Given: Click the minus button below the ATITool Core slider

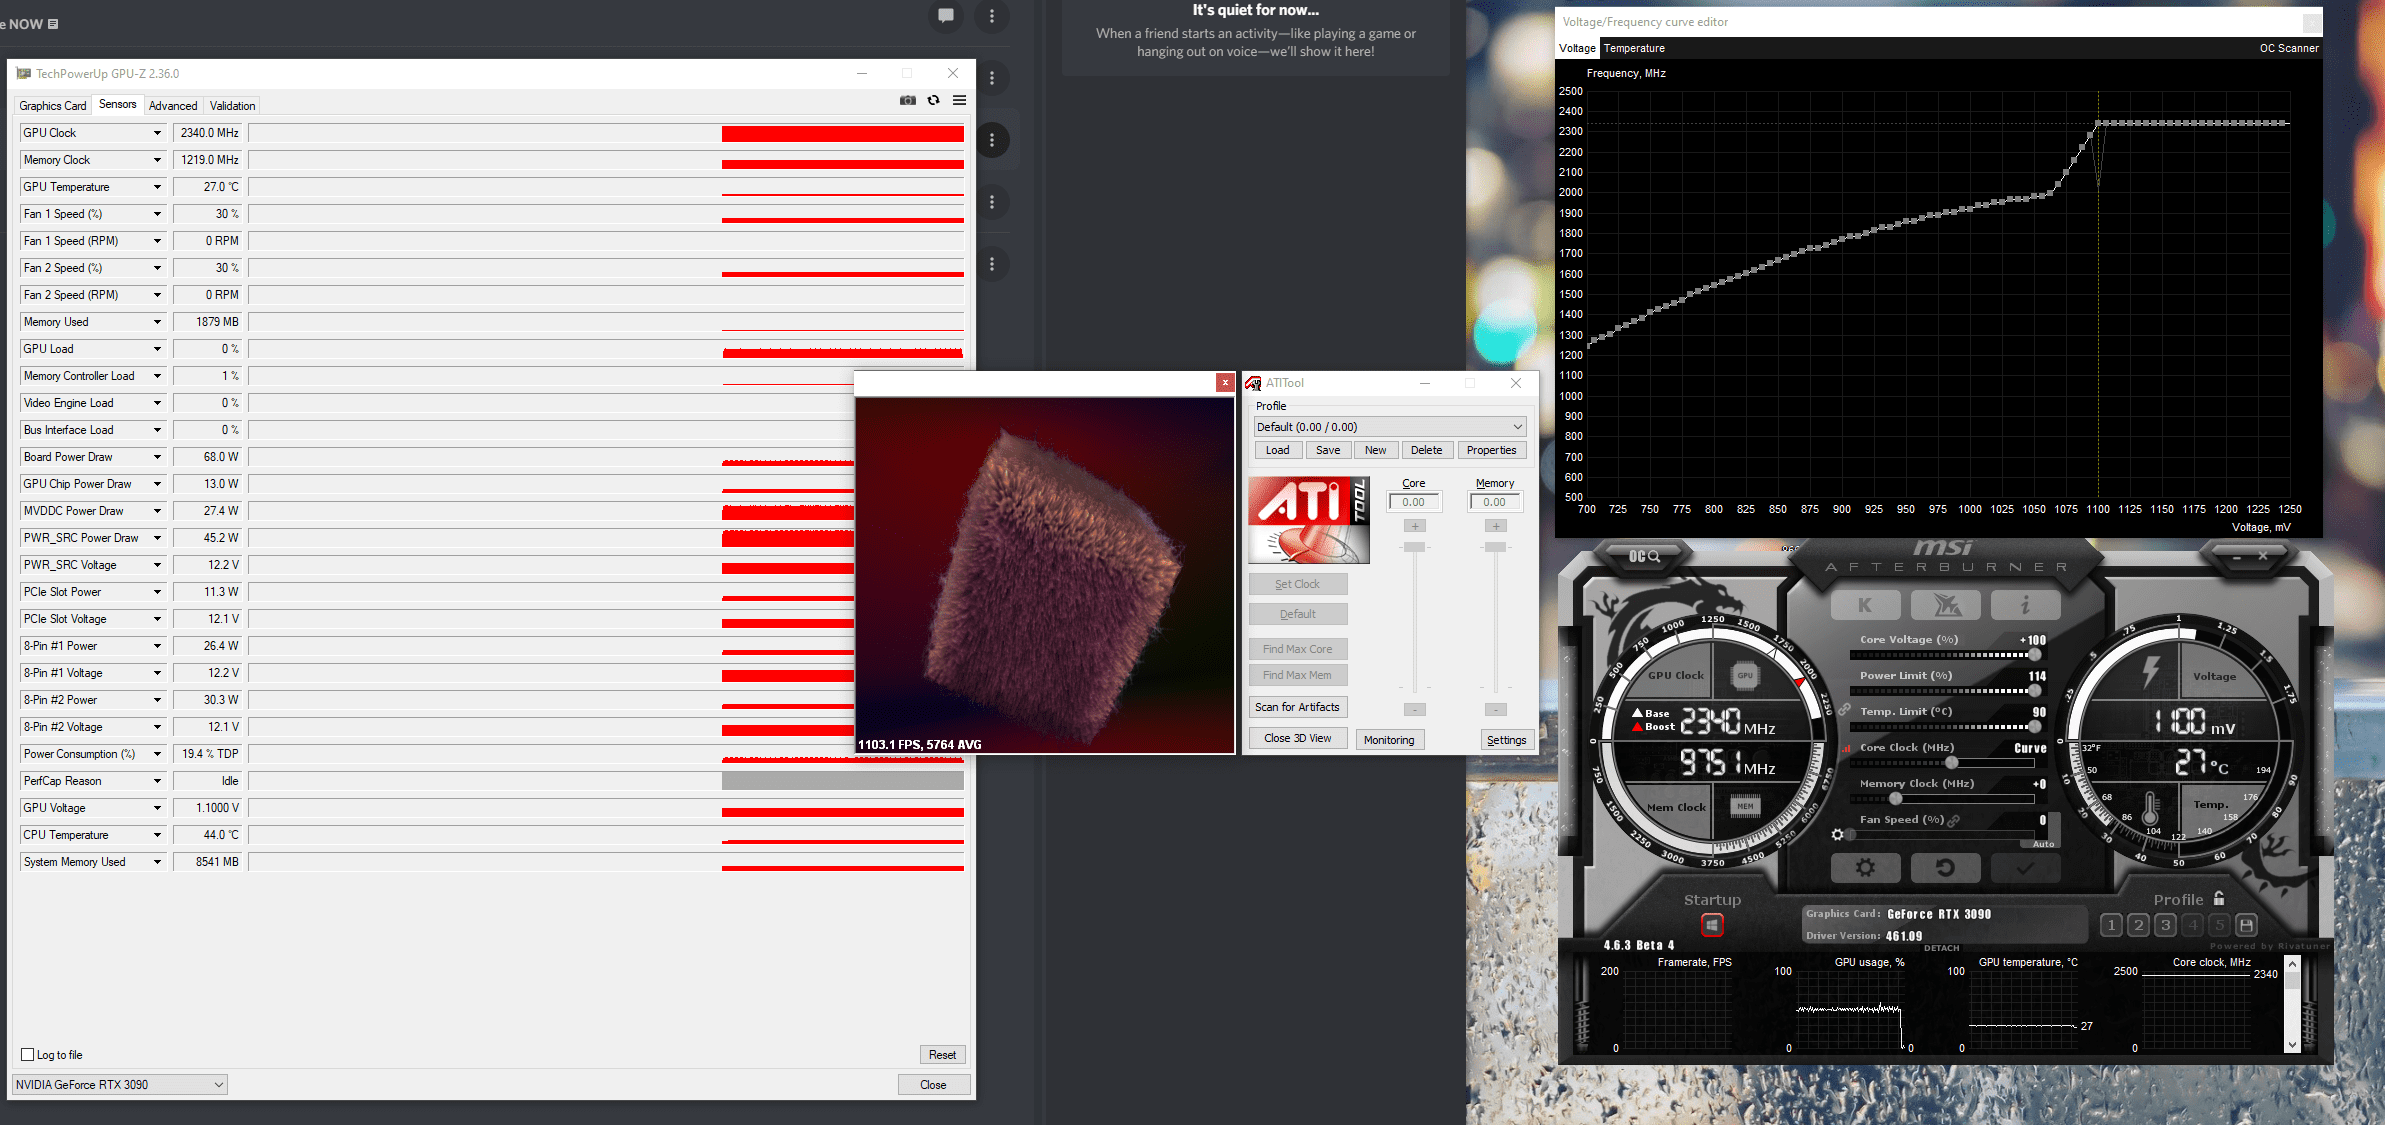Looking at the screenshot, I should point(1414,710).
